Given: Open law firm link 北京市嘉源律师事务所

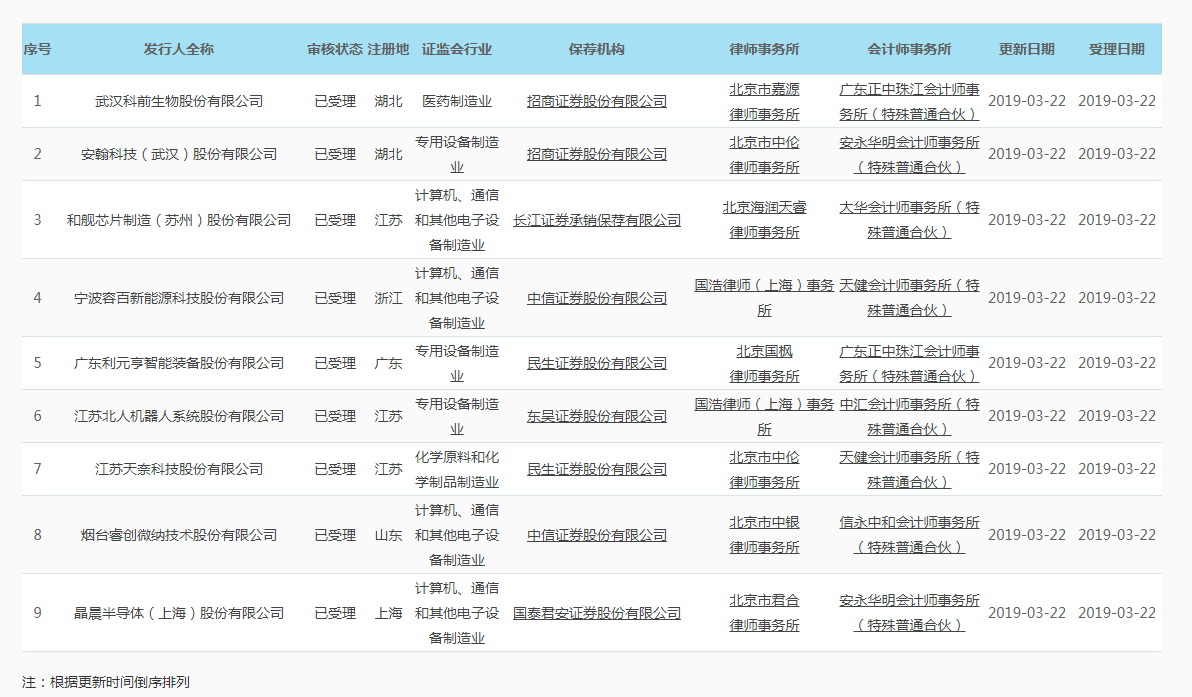Looking at the screenshot, I should 764,101.
